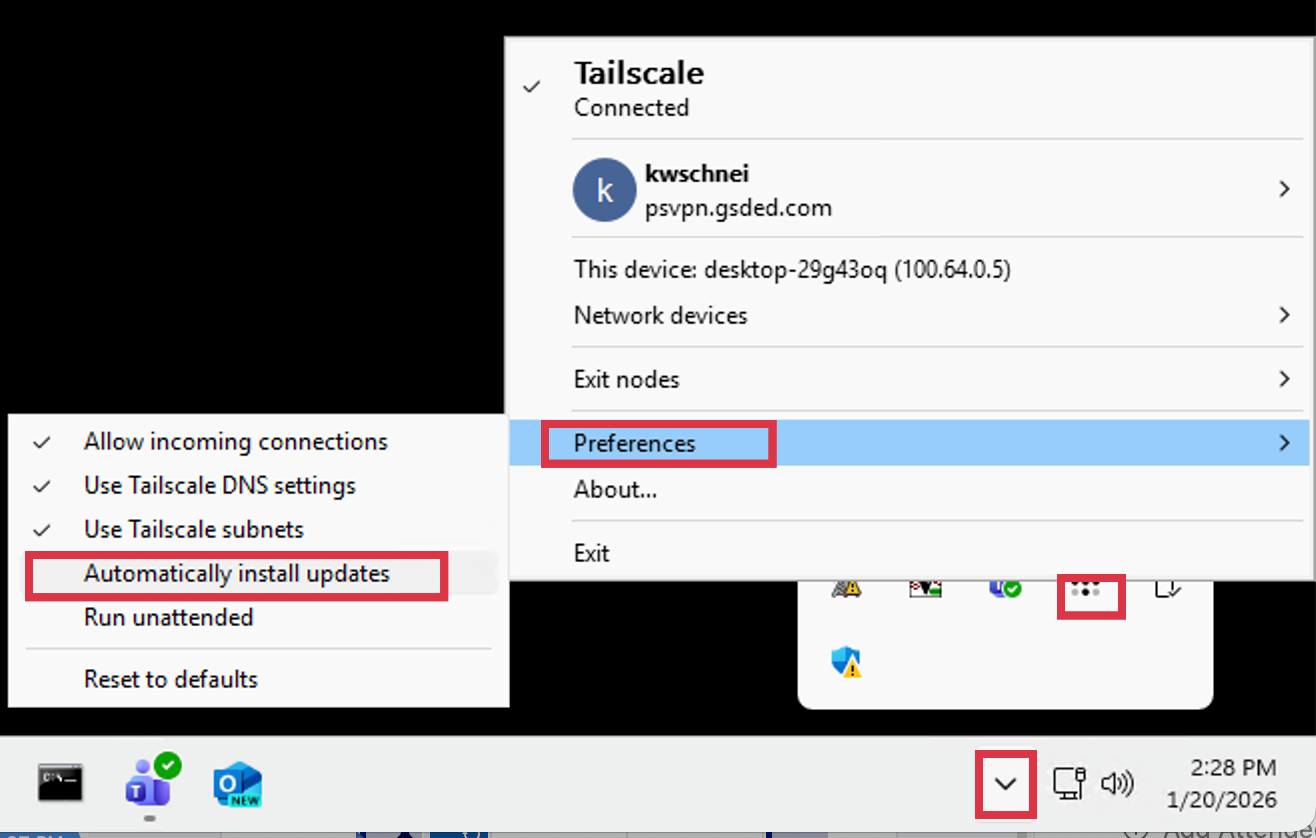Viewport: 1316px width, 838px height.
Task: Click Exit to quit Tailscale
Action: 589,552
